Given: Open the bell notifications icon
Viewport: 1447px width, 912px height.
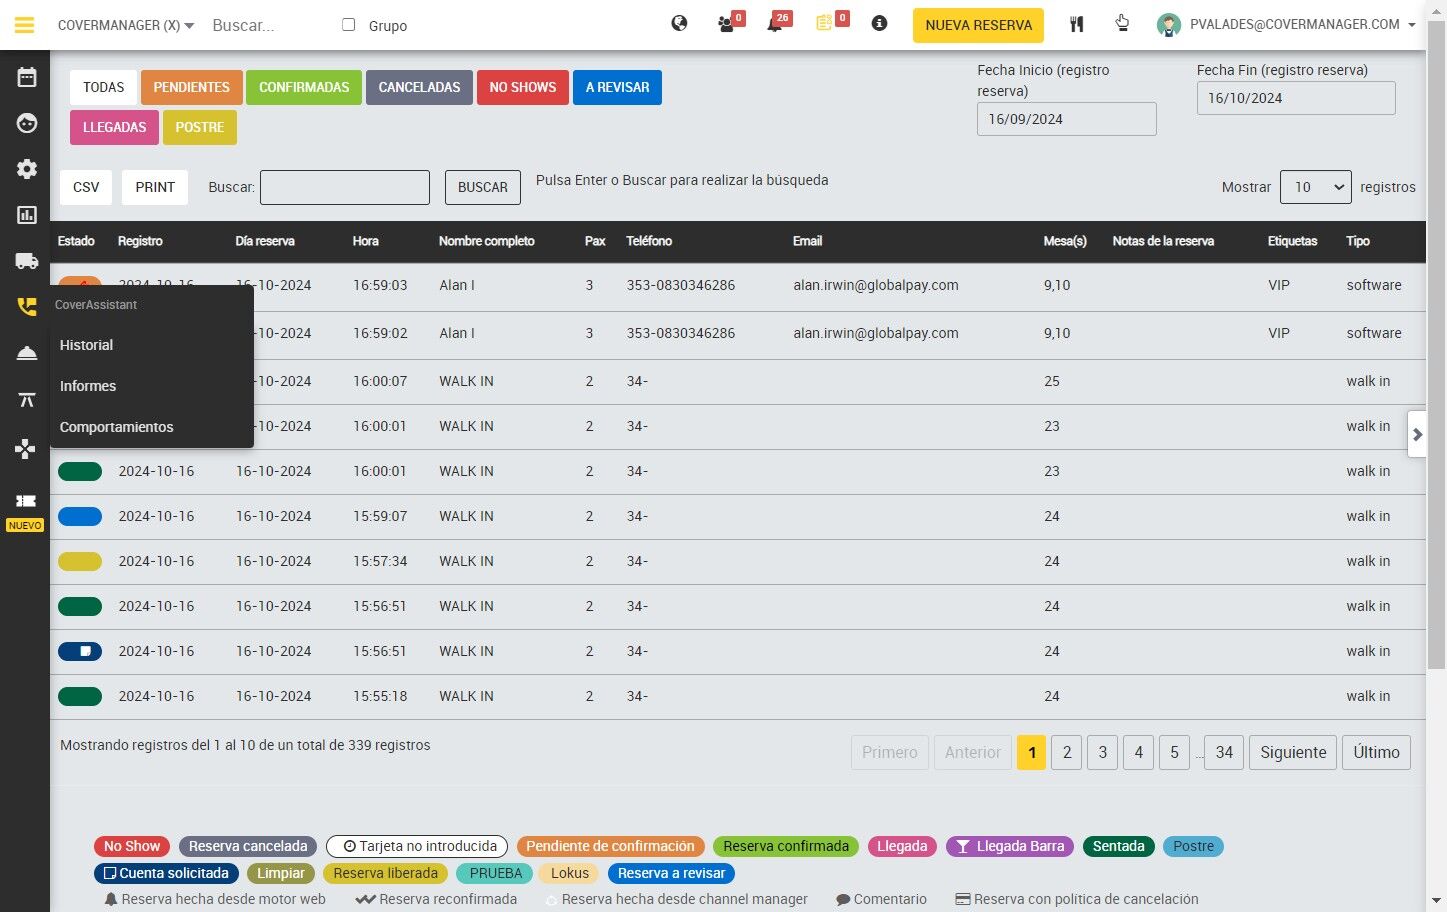Looking at the screenshot, I should (775, 24).
